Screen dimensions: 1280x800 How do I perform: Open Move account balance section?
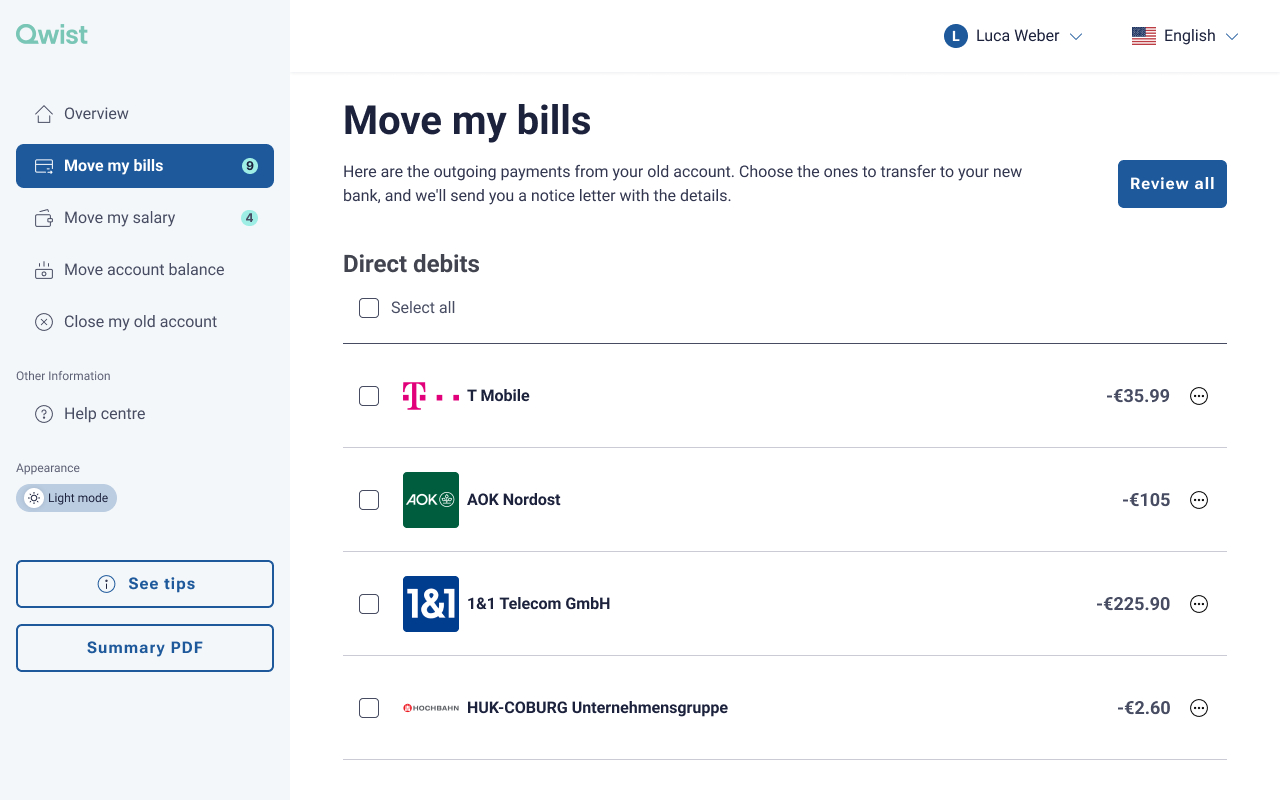[145, 270]
